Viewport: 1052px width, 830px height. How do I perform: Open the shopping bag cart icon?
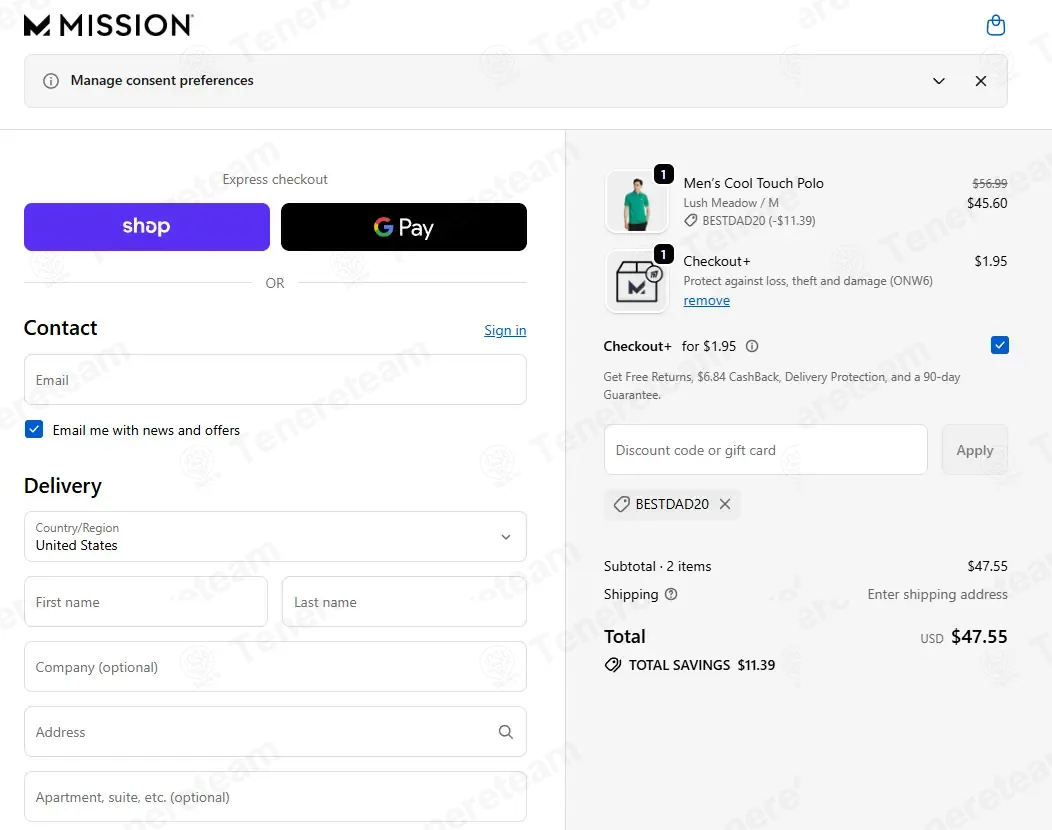tap(996, 25)
